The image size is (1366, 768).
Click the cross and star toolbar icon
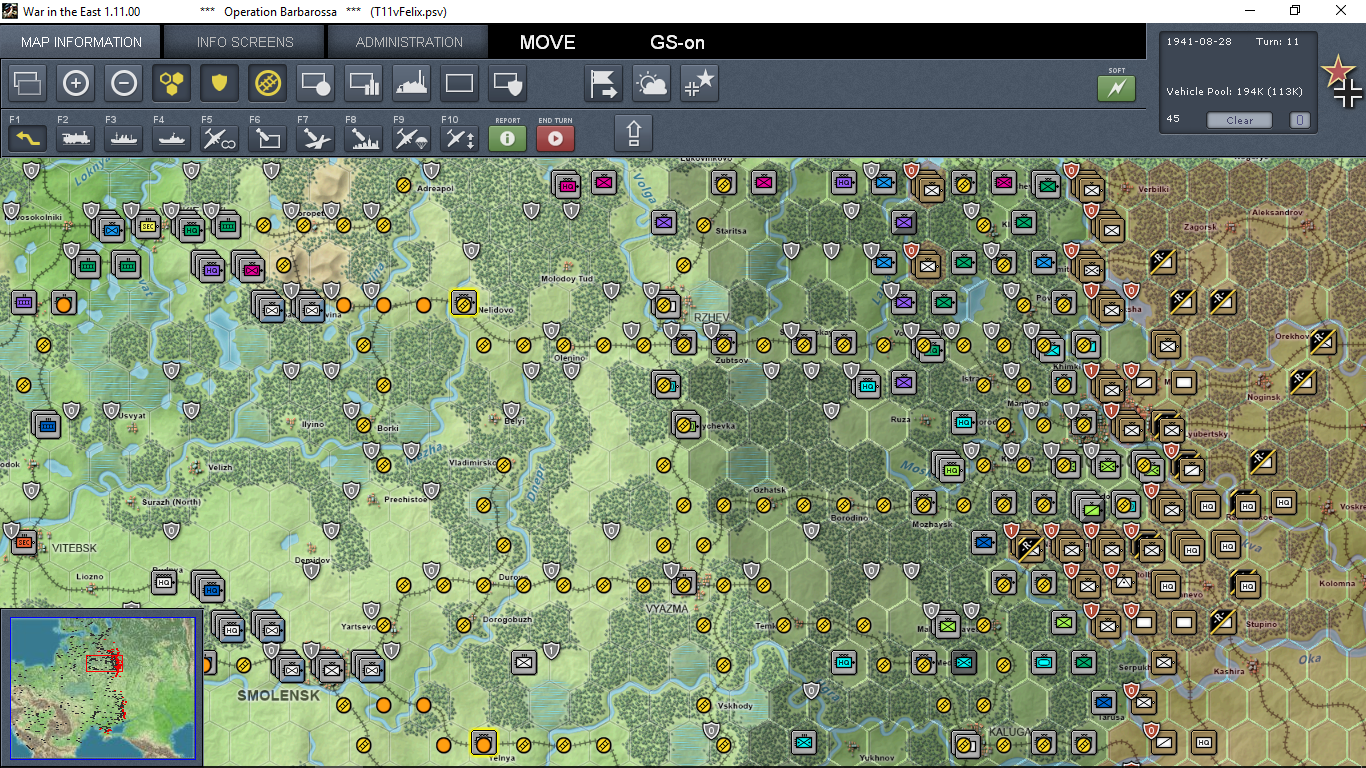[700, 84]
